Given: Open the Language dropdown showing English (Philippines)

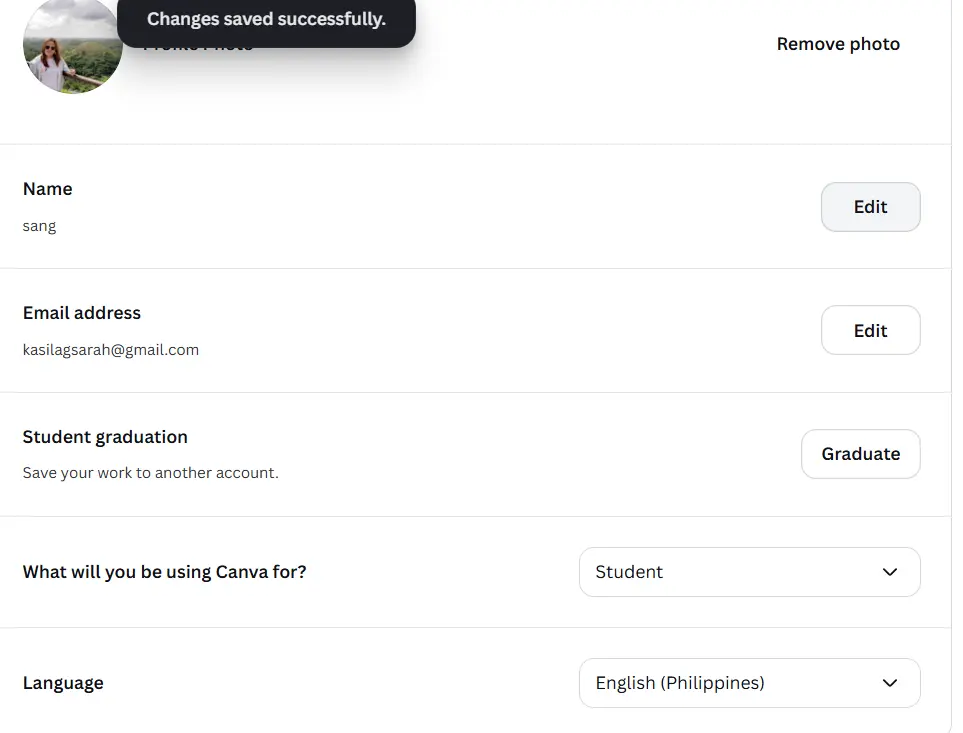Looking at the screenshot, I should 749,683.
